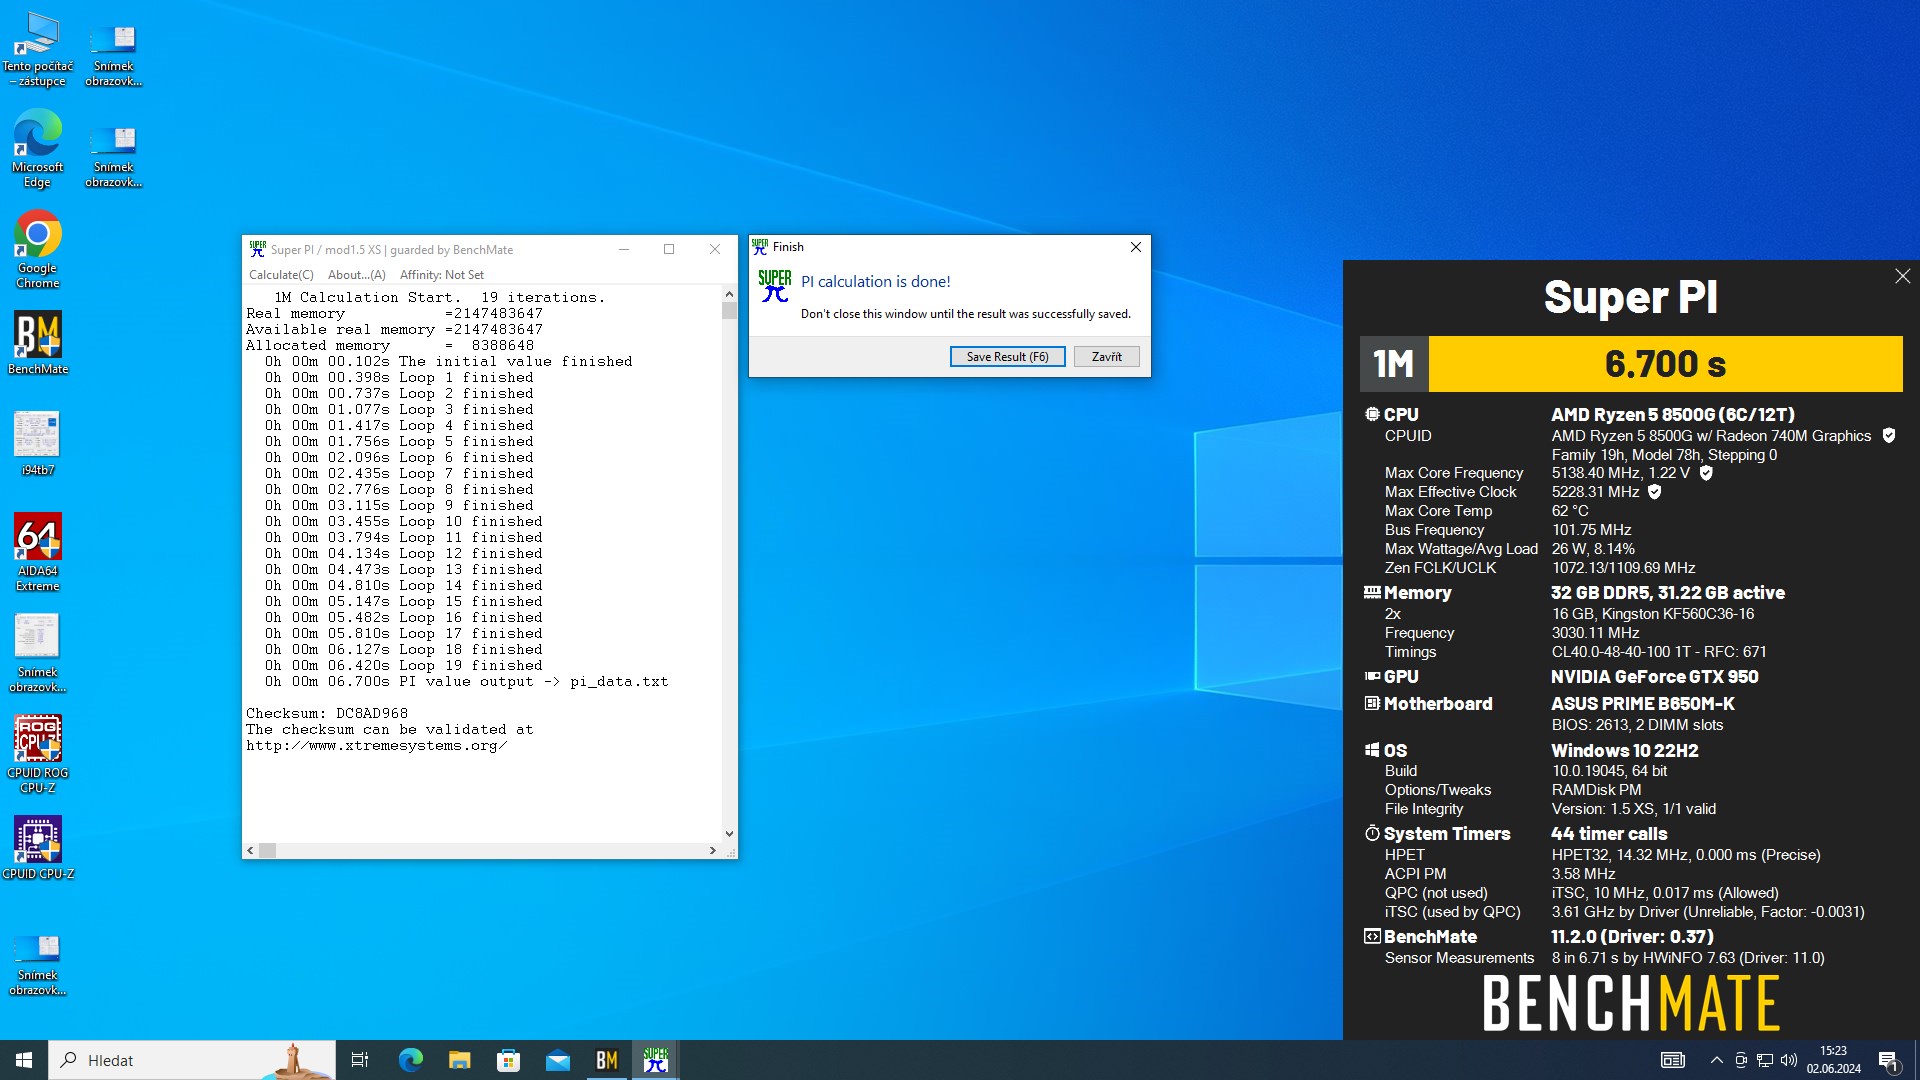Launch BenchMate desktop shortcut
Viewport: 1920px width, 1080px height.
click(x=38, y=343)
